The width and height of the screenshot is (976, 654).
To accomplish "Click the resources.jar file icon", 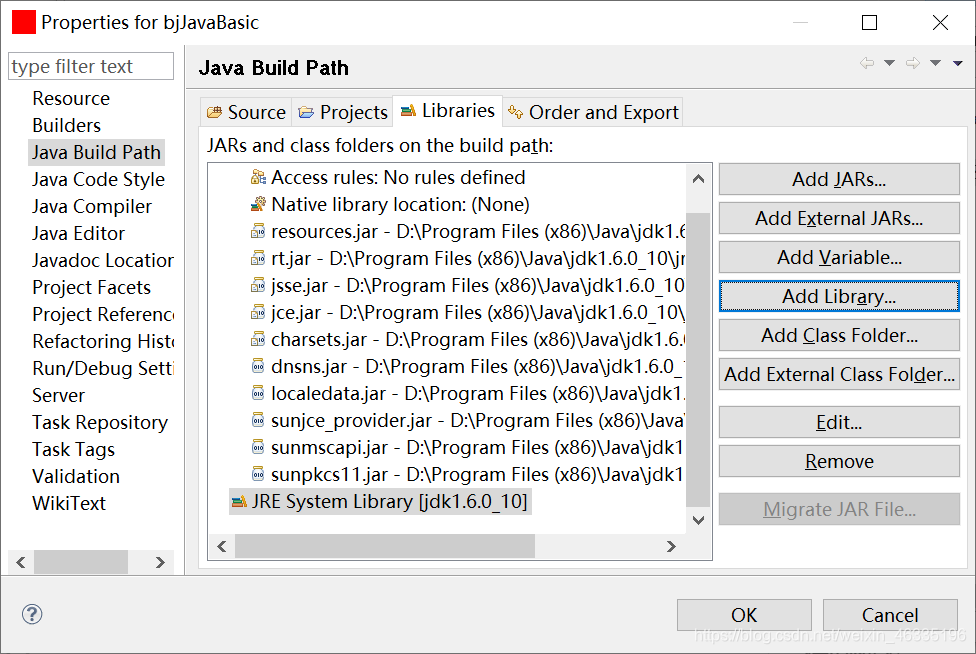I will click(258, 231).
